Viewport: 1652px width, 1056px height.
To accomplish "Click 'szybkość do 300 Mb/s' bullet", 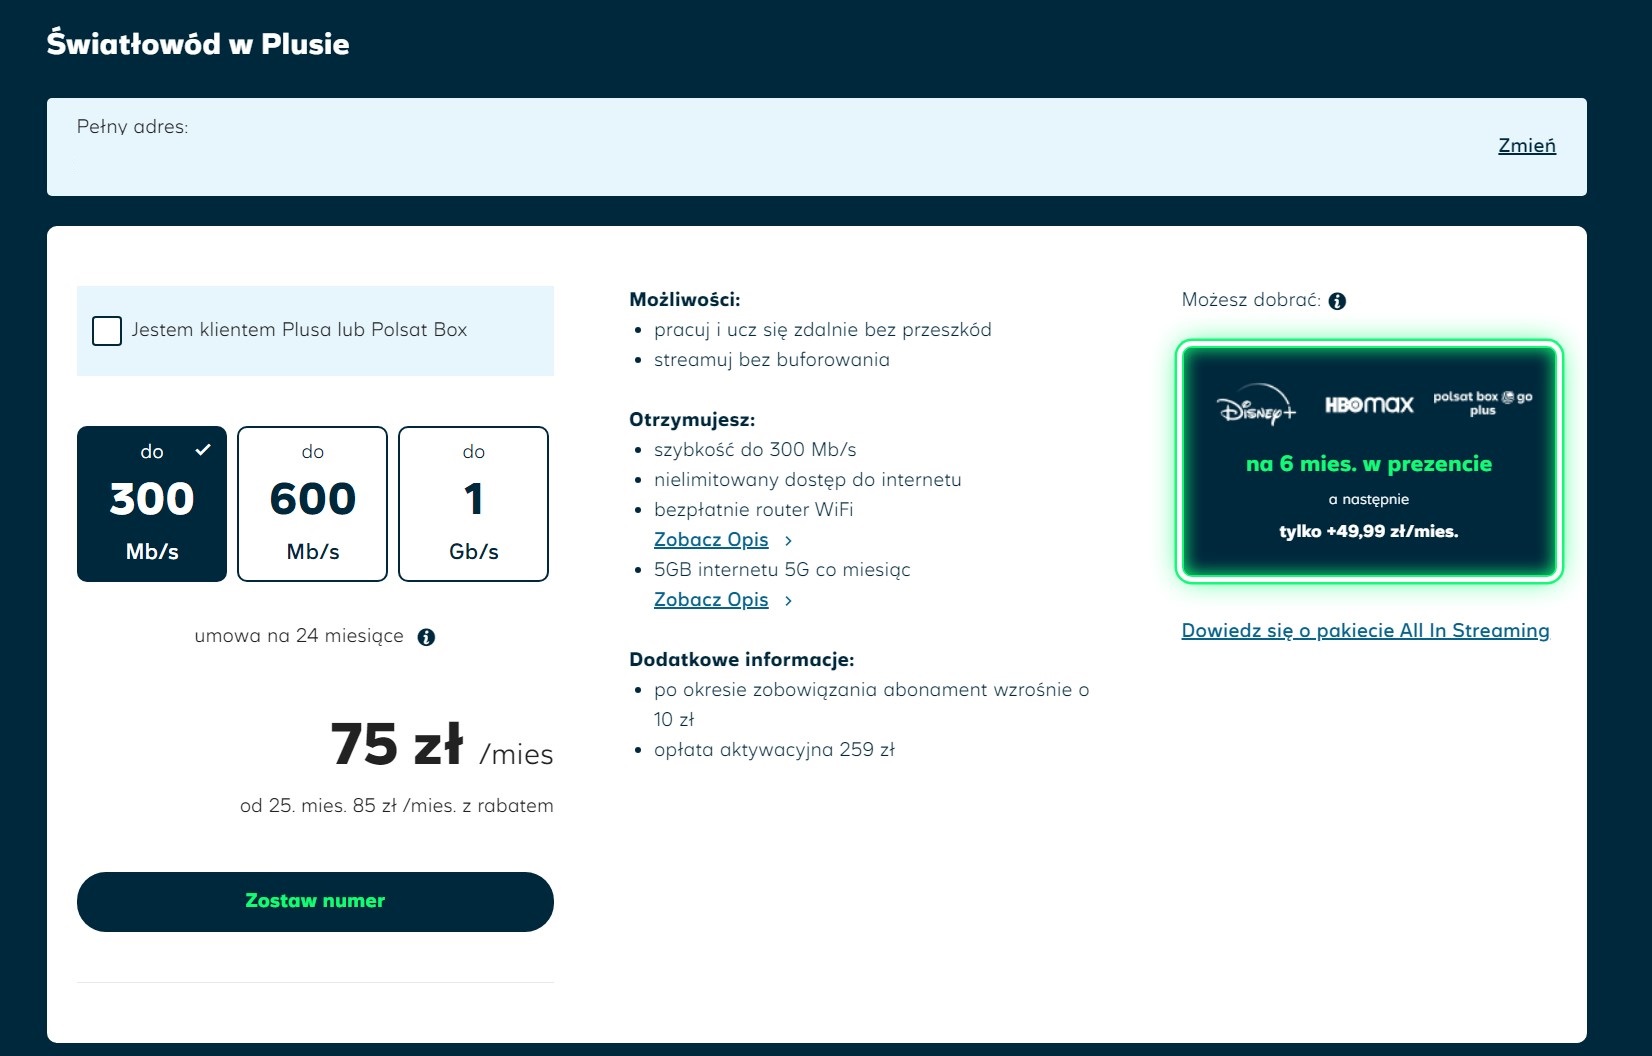I will (755, 450).
